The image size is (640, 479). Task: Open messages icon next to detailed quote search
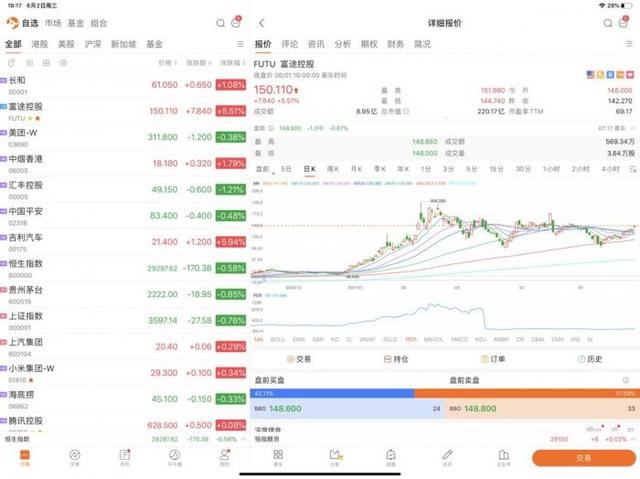(x=623, y=23)
